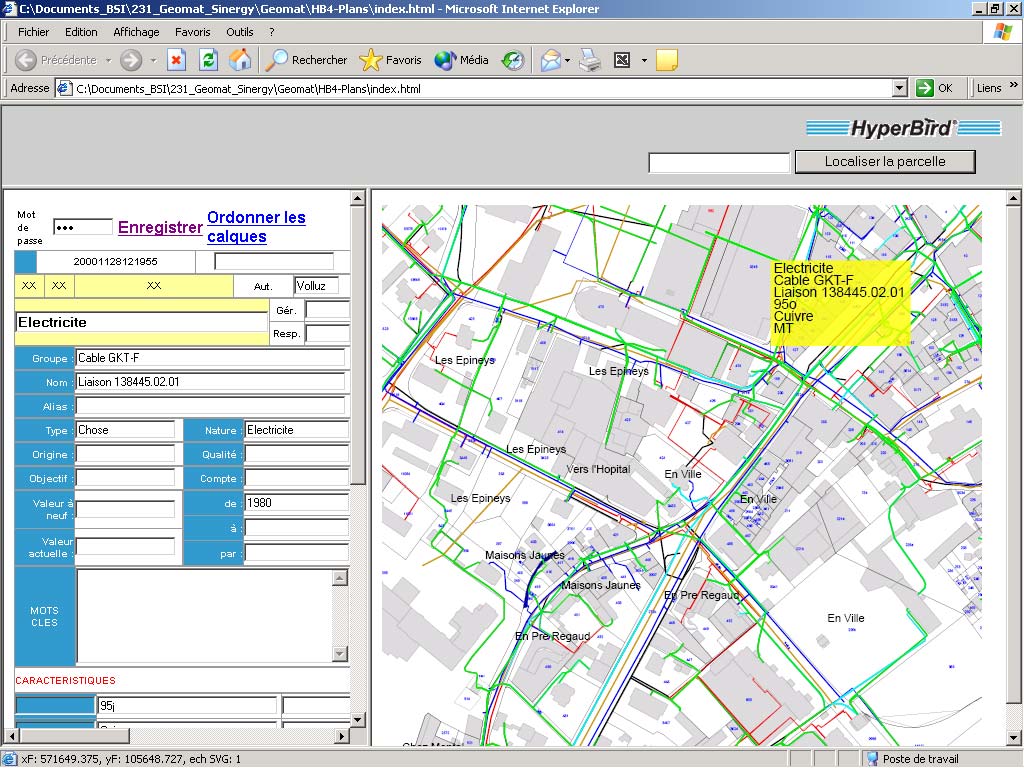1024x768 pixels.
Task: Expand the Liens toolbar chevron
Action: 1014,85
